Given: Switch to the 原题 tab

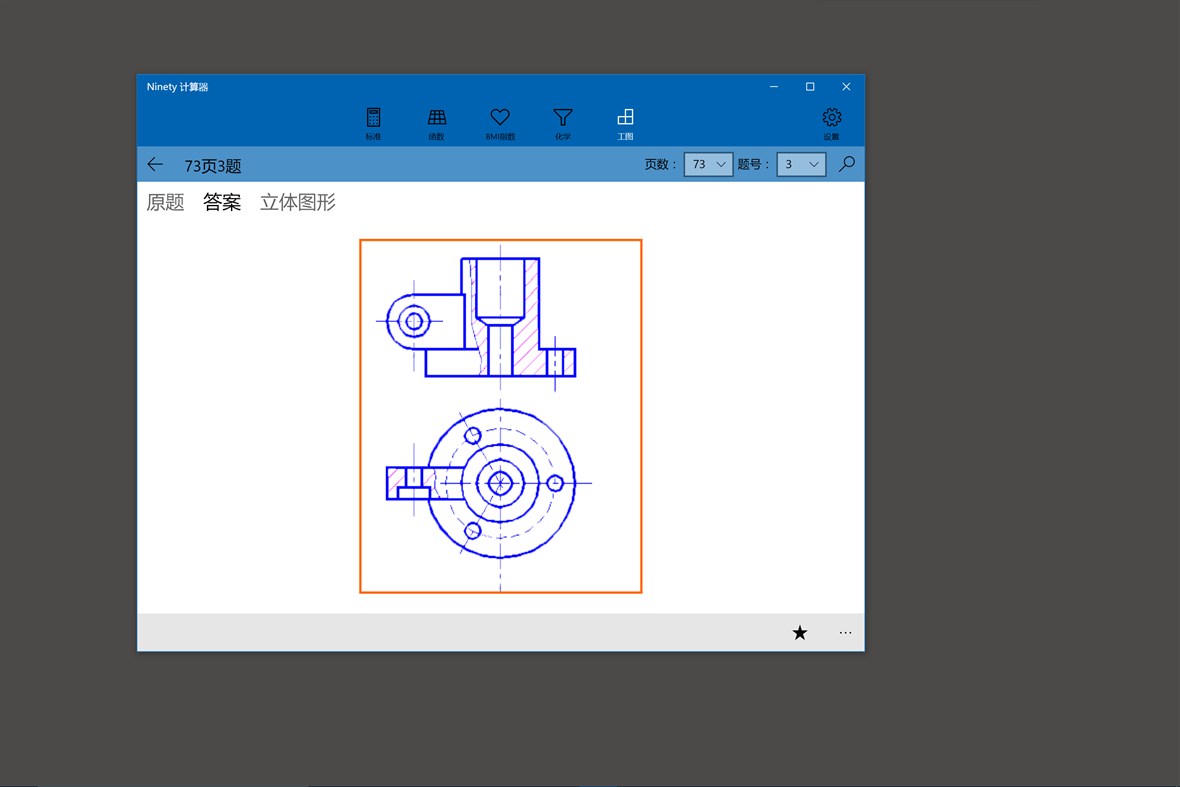Looking at the screenshot, I should tap(165, 202).
